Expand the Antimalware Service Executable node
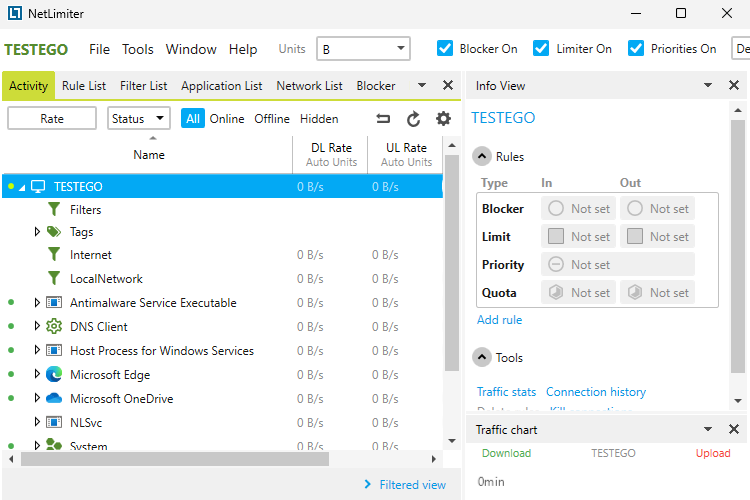 pos(37,302)
